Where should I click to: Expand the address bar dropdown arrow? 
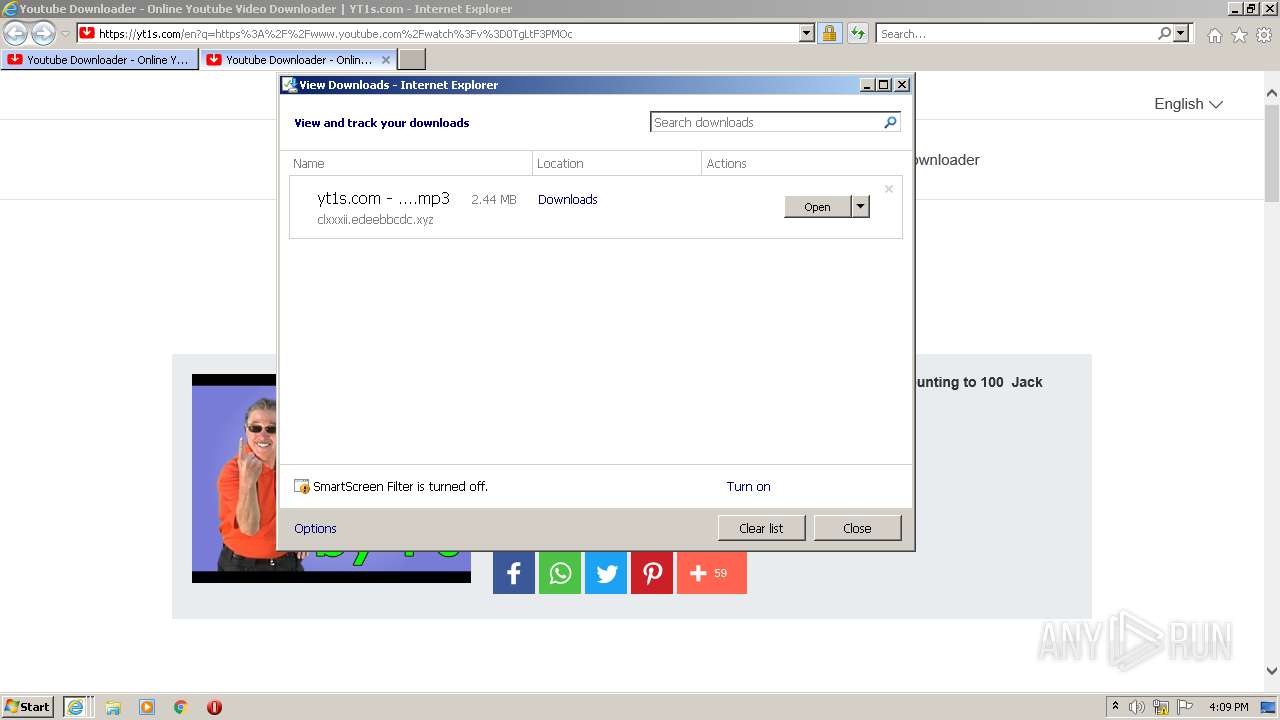807,33
